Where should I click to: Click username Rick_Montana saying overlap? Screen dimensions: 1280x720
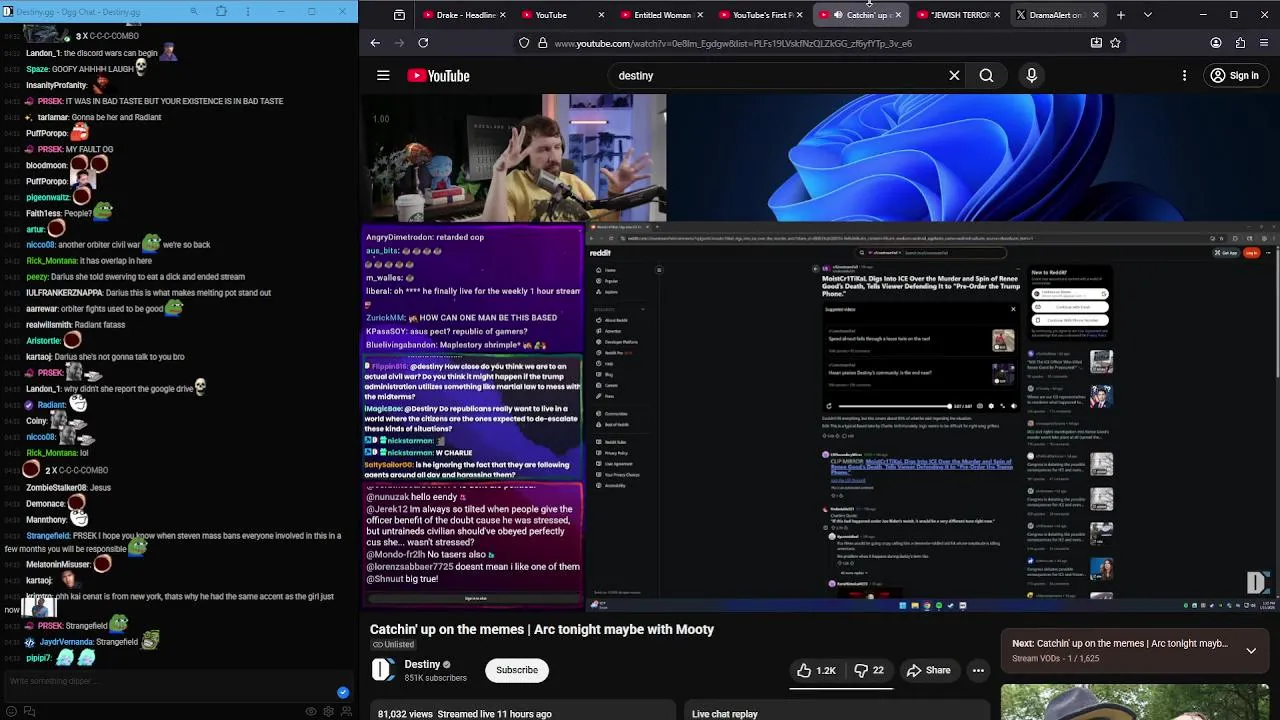click(x=51, y=261)
